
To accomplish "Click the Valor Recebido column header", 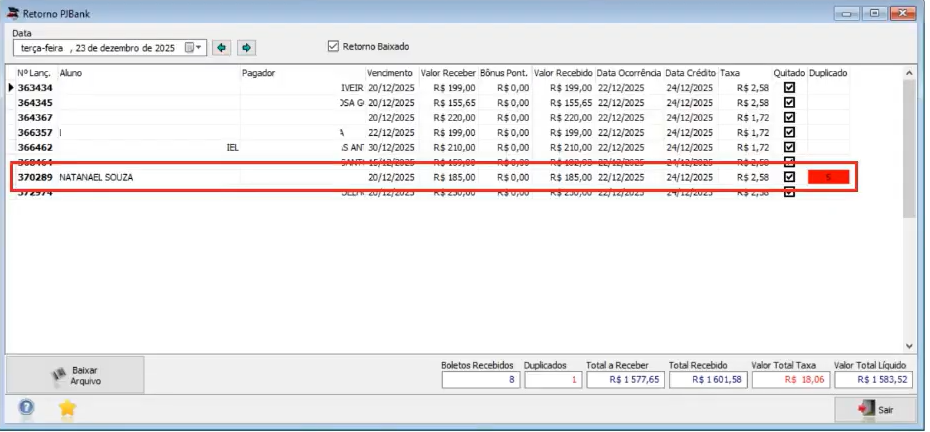I will pos(563,73).
